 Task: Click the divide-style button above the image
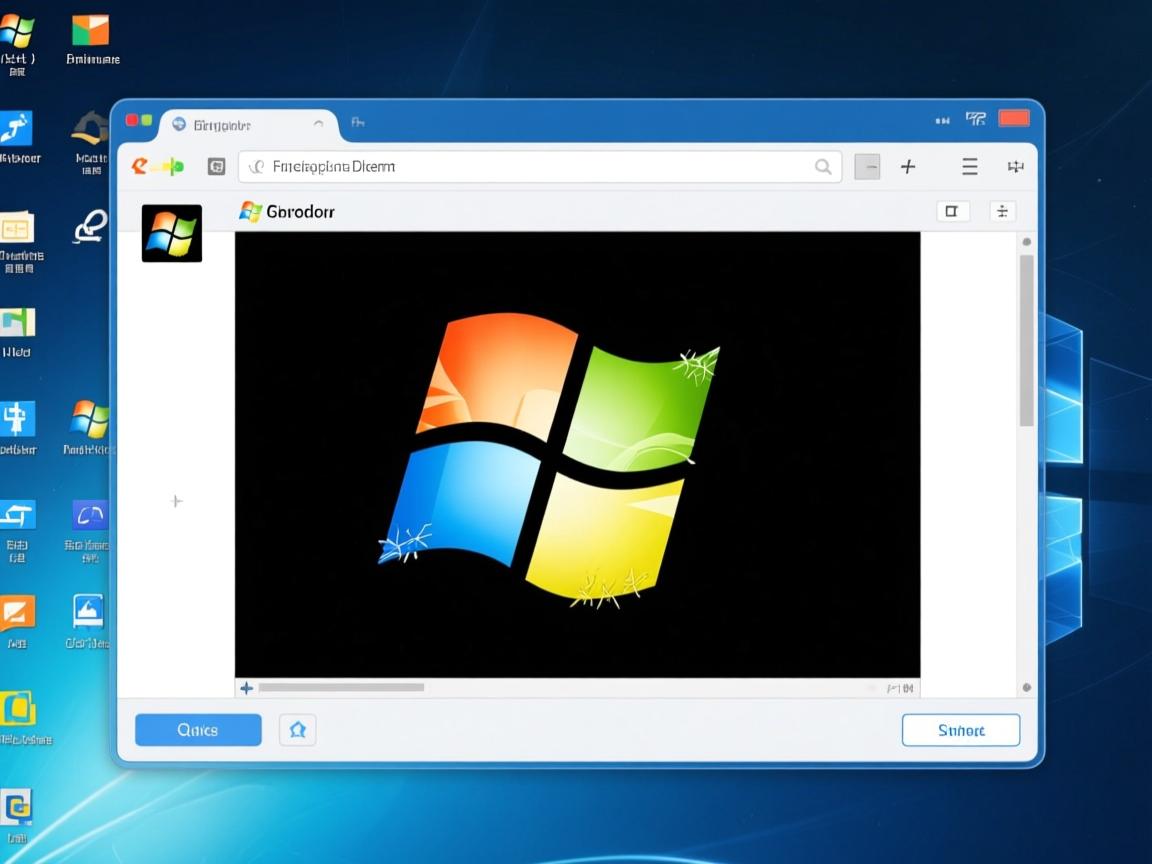1002,211
